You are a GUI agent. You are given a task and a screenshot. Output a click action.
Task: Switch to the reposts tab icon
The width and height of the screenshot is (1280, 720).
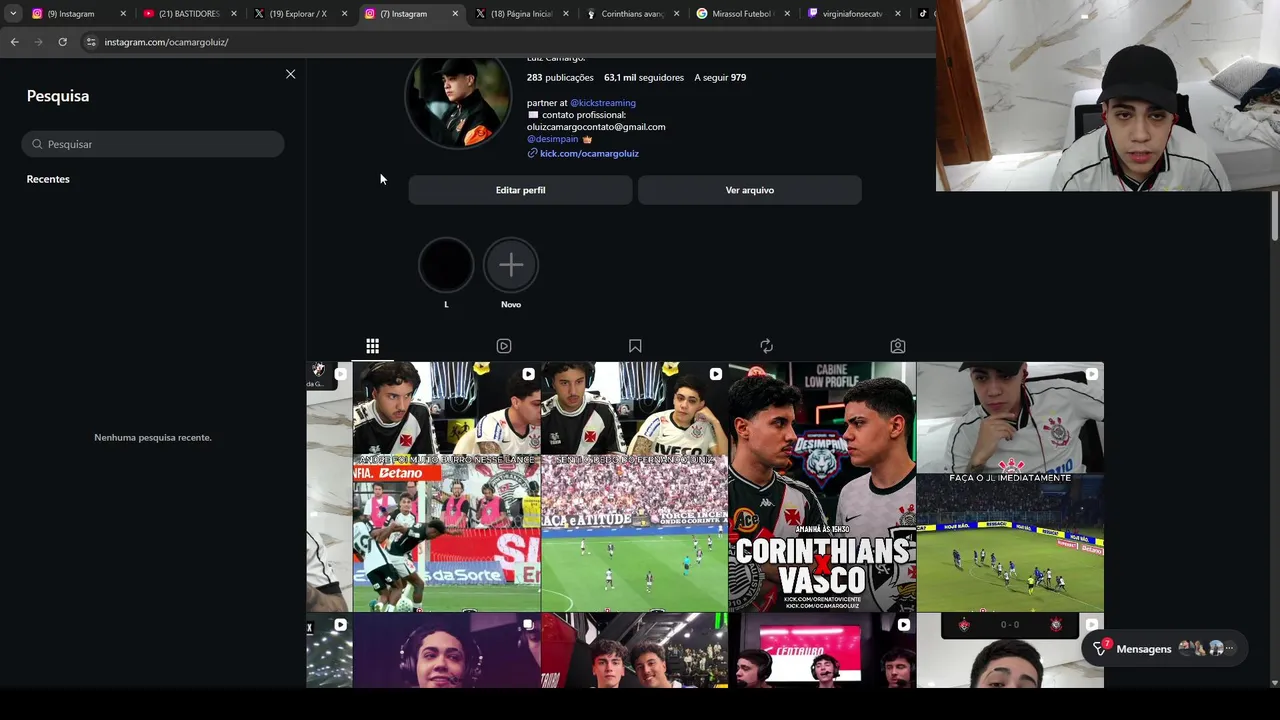click(766, 346)
